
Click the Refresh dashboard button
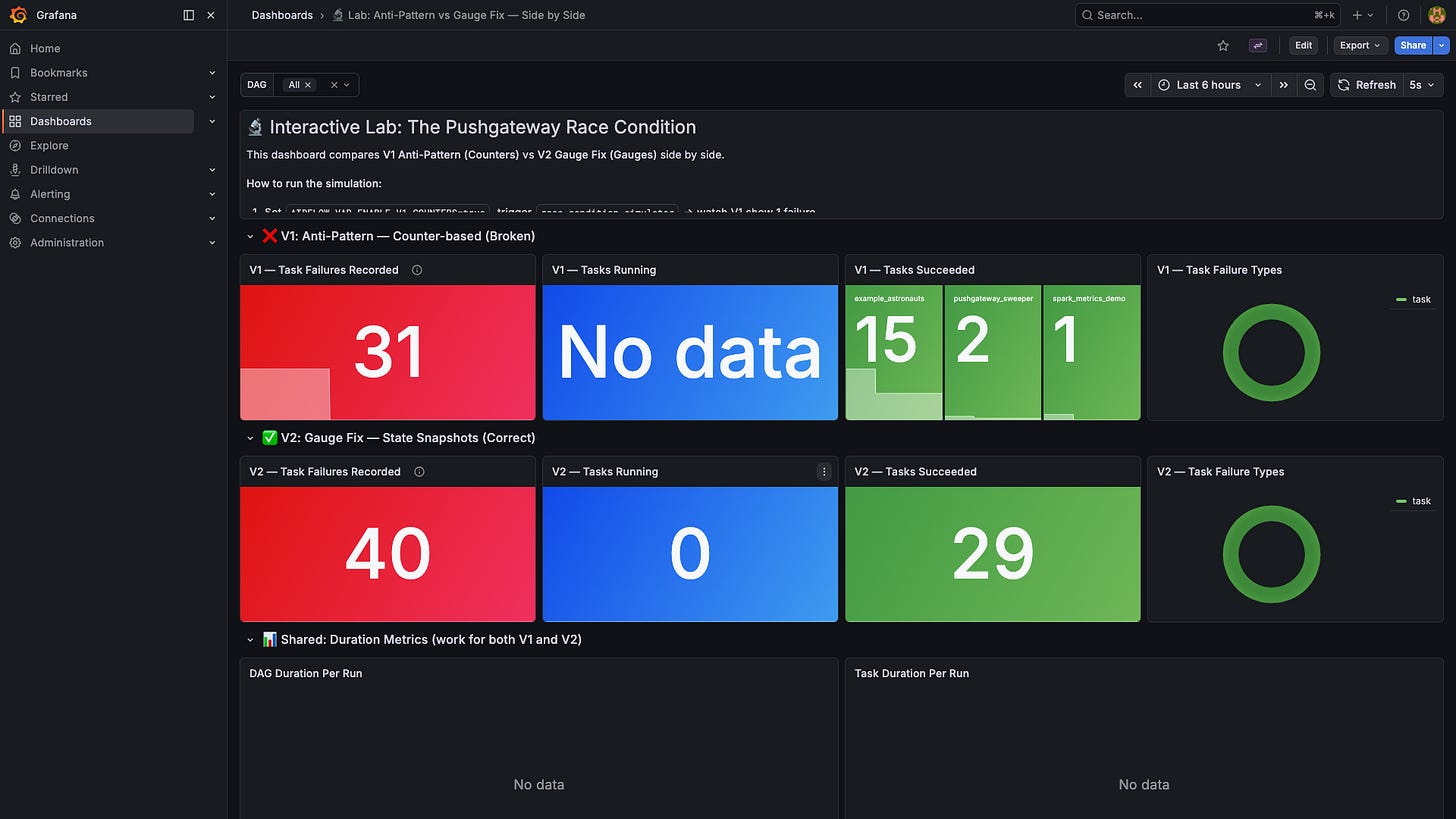pos(1367,85)
